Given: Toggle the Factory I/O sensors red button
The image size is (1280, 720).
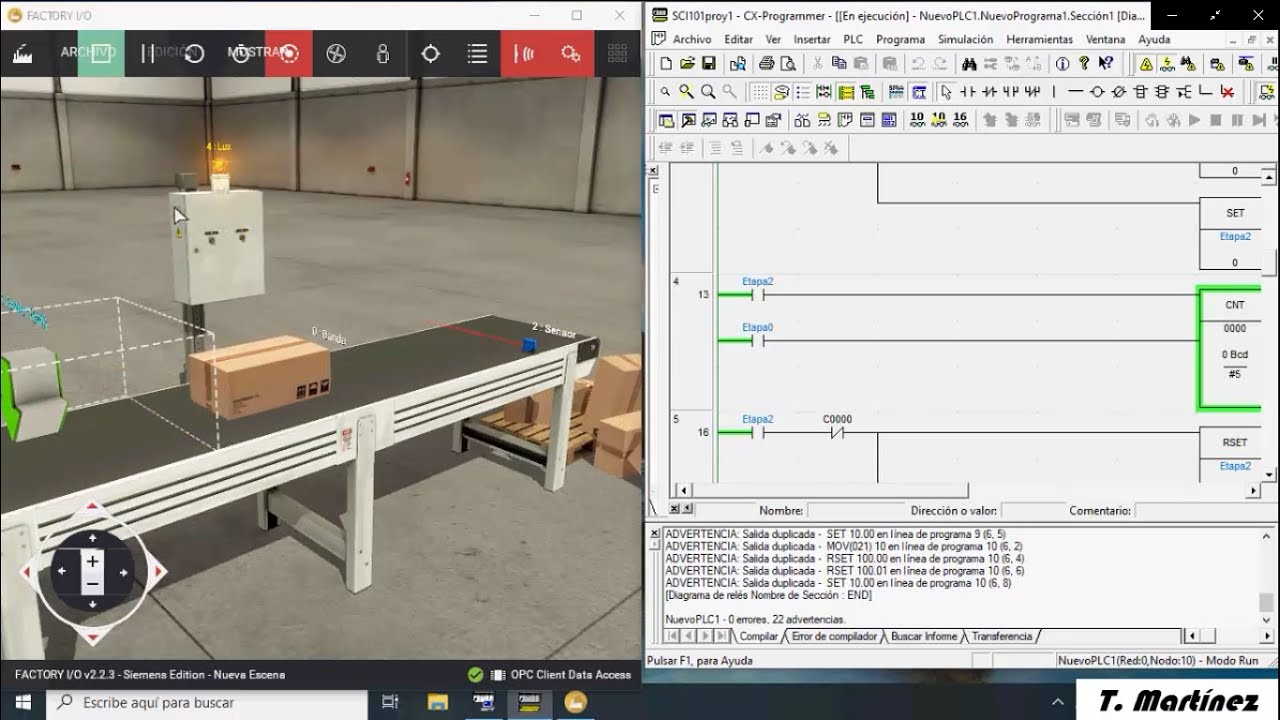Looking at the screenshot, I should pyautogui.click(x=524, y=54).
